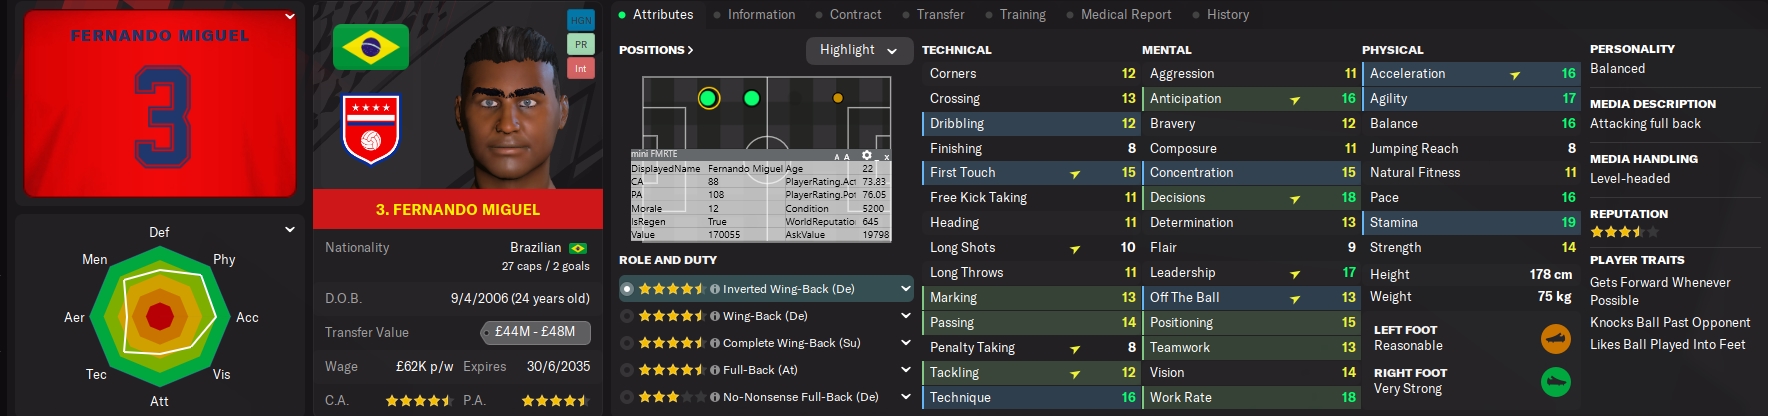
Task: Click the POSITIONS header link
Action: coord(656,50)
